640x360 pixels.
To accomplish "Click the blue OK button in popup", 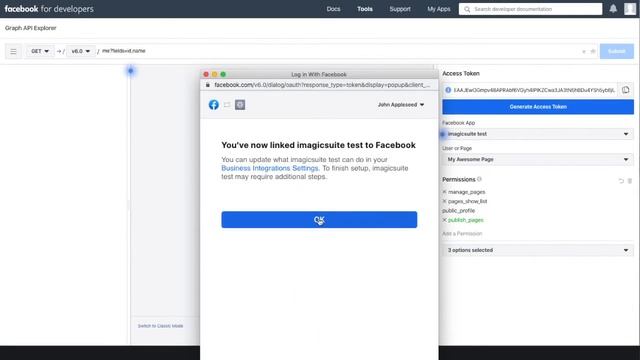I will click(x=319, y=220).
